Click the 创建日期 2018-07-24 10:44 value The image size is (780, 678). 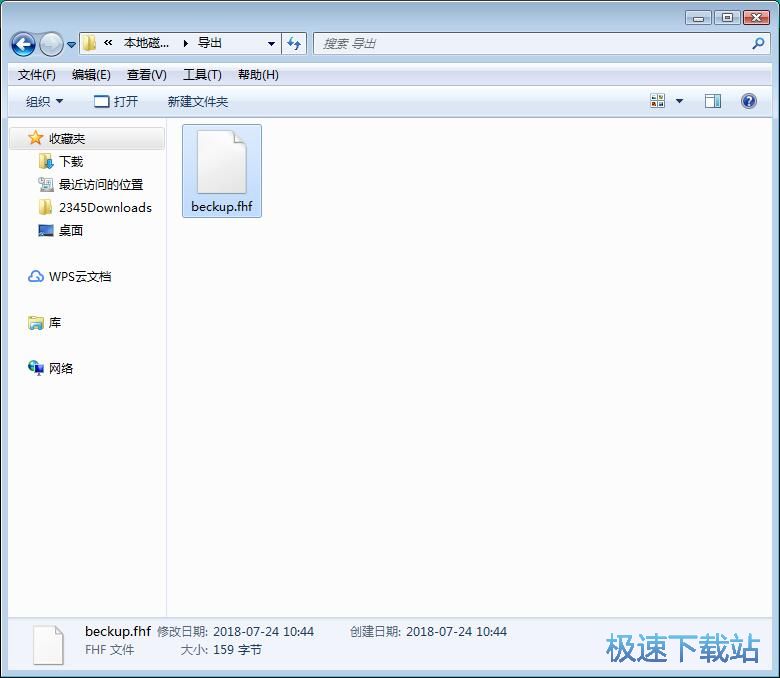pyautogui.click(x=456, y=632)
